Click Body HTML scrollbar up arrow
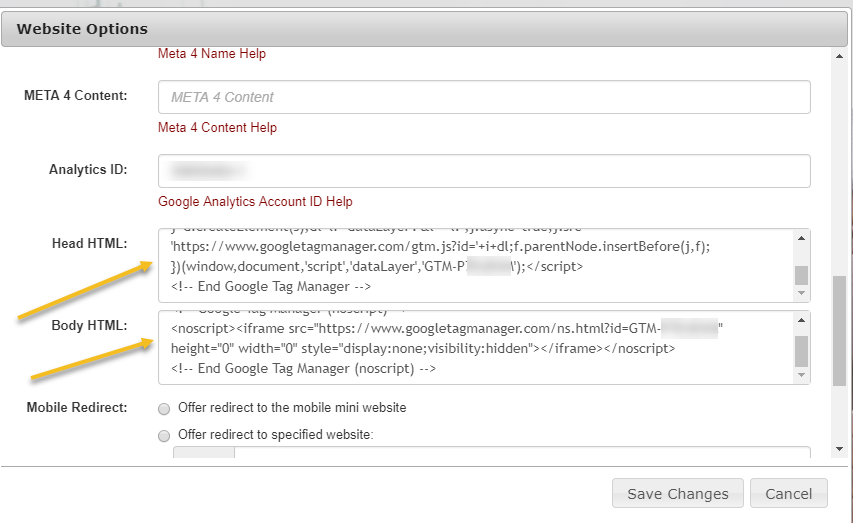Viewport: 853px width, 523px height. (x=801, y=320)
